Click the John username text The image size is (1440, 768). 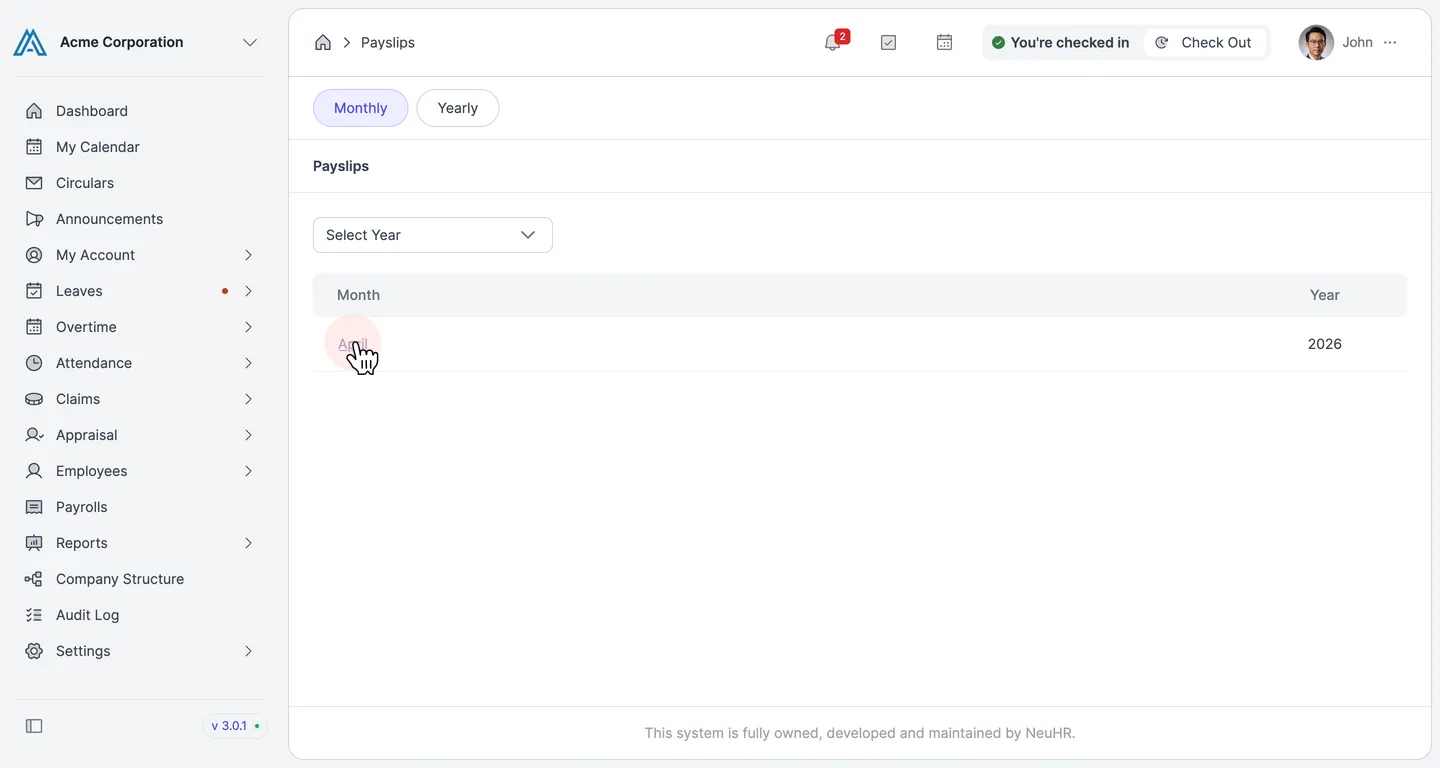pyautogui.click(x=1357, y=42)
